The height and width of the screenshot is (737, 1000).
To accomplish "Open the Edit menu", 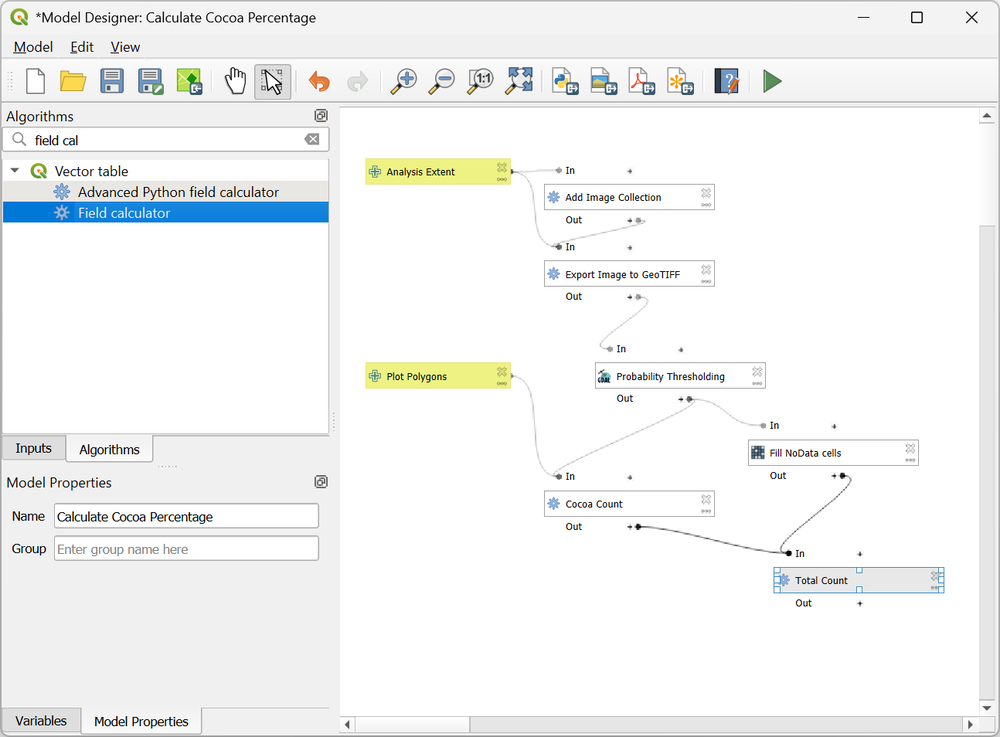I will tap(82, 47).
